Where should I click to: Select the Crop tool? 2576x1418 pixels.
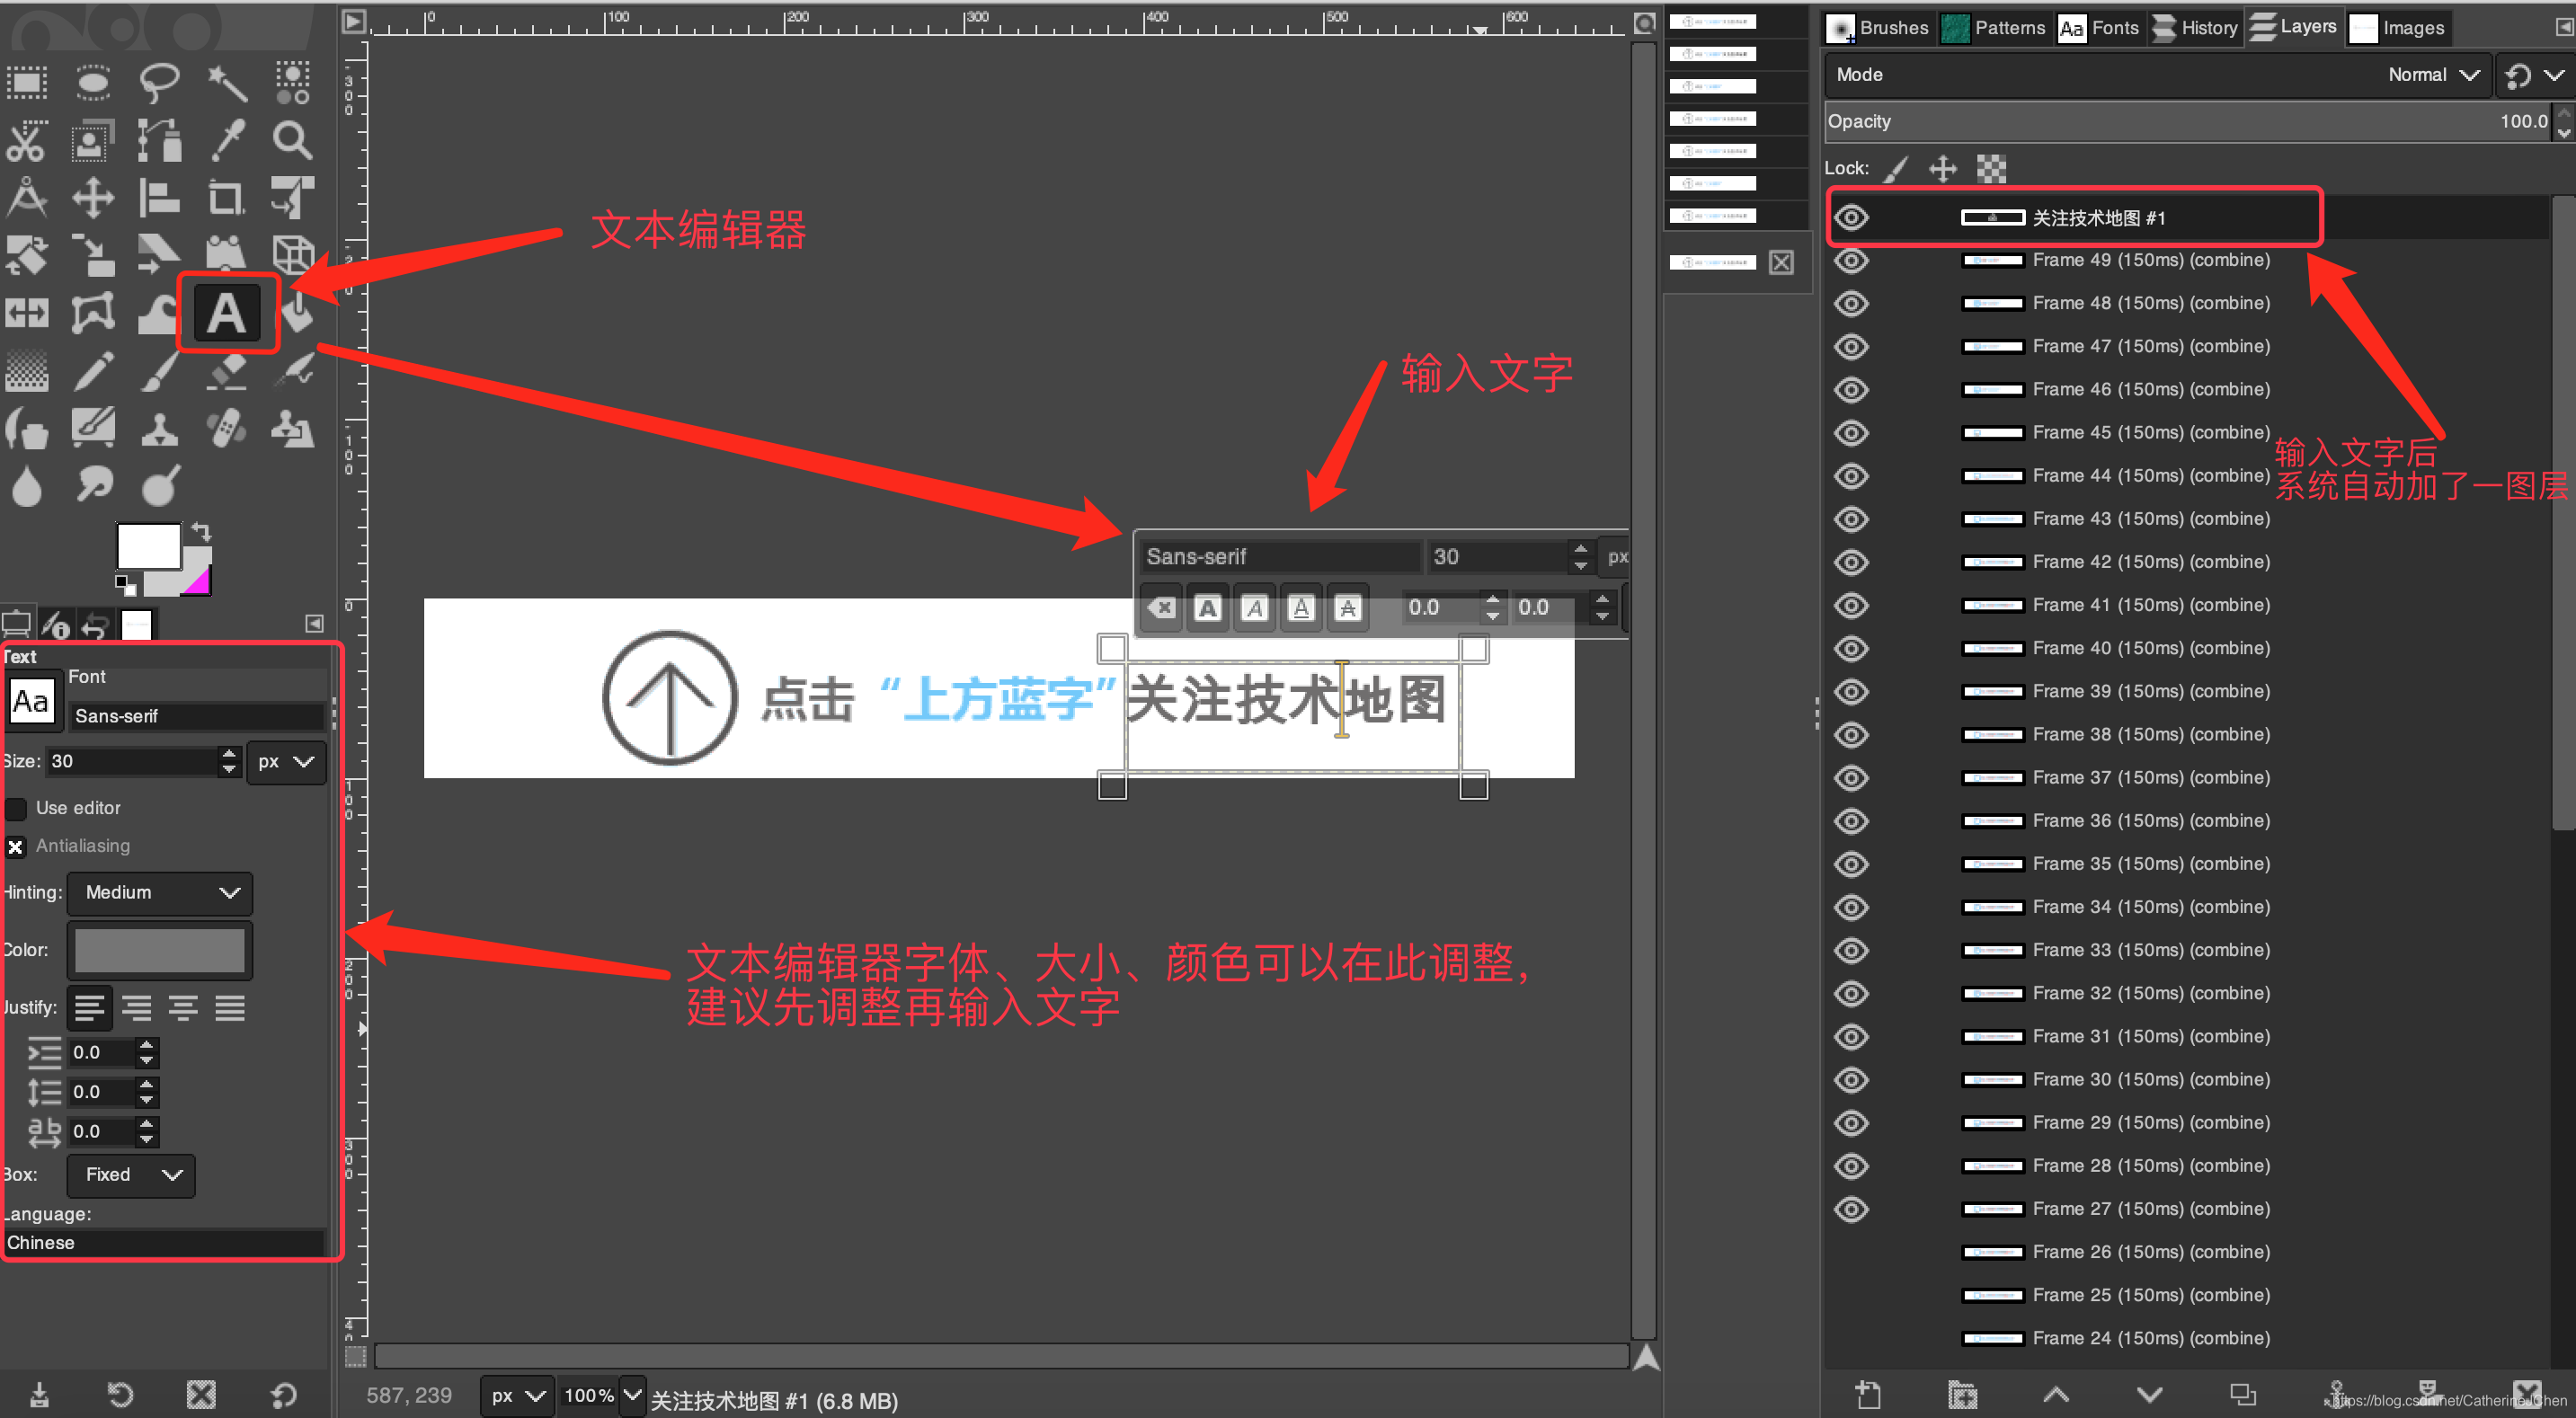pos(226,198)
